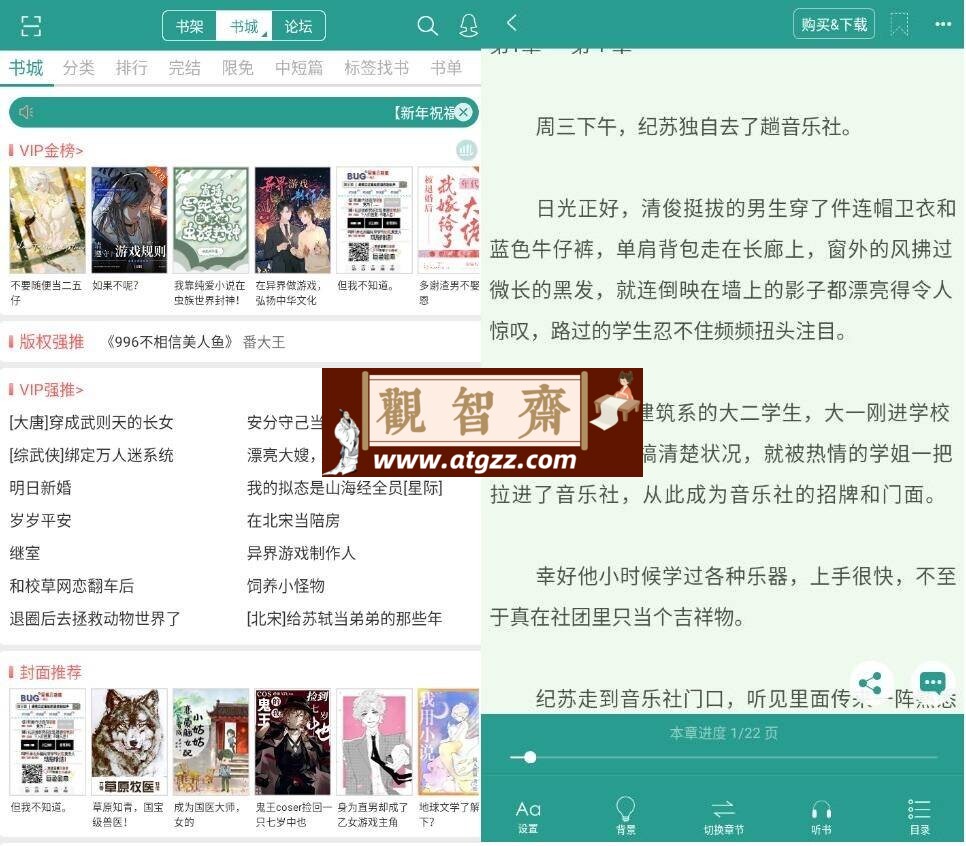
Task: Switch to 论坛 tab
Action: [298, 26]
